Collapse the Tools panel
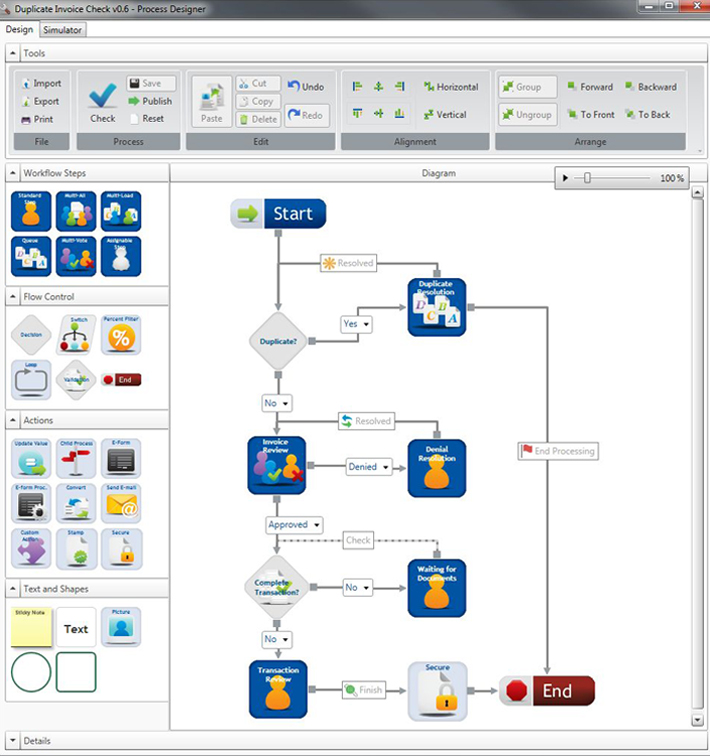 point(13,53)
